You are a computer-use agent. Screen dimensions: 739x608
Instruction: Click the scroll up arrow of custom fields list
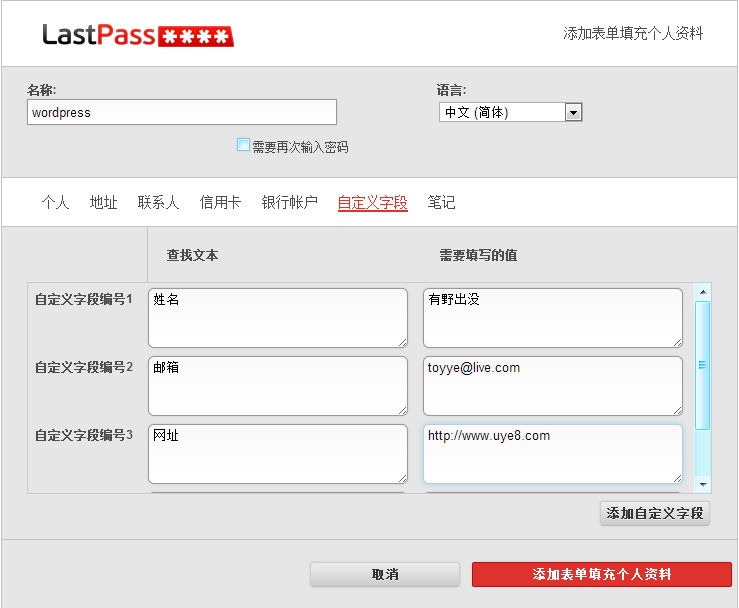[703, 292]
